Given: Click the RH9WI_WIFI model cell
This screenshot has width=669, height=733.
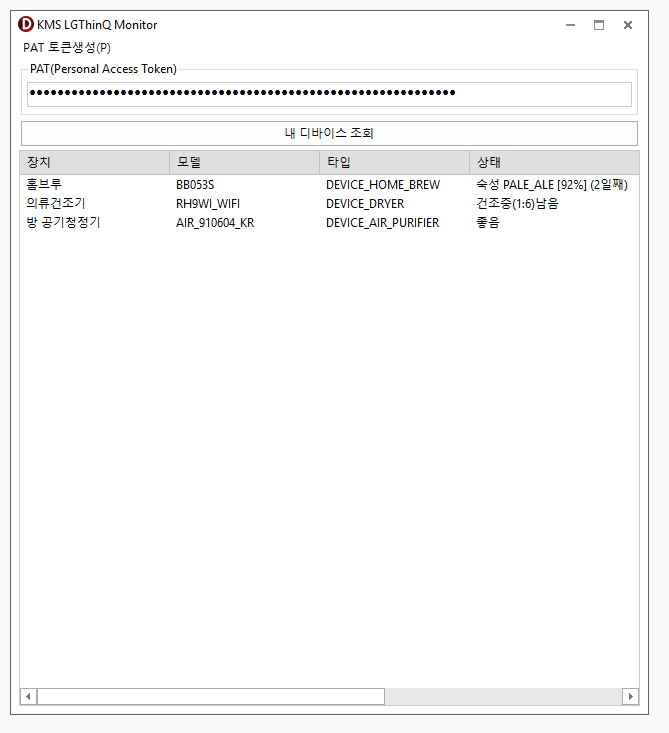Looking at the screenshot, I should [x=208, y=204].
